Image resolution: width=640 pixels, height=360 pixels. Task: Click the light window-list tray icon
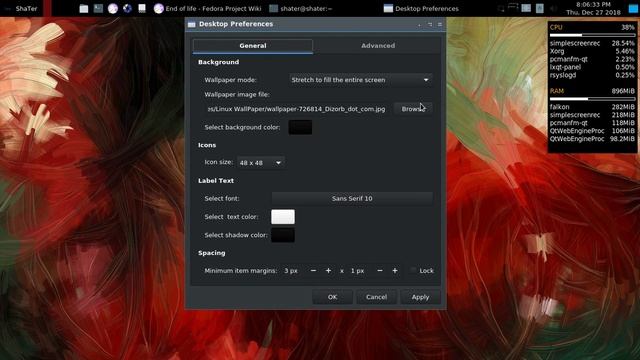[x=526, y=8]
